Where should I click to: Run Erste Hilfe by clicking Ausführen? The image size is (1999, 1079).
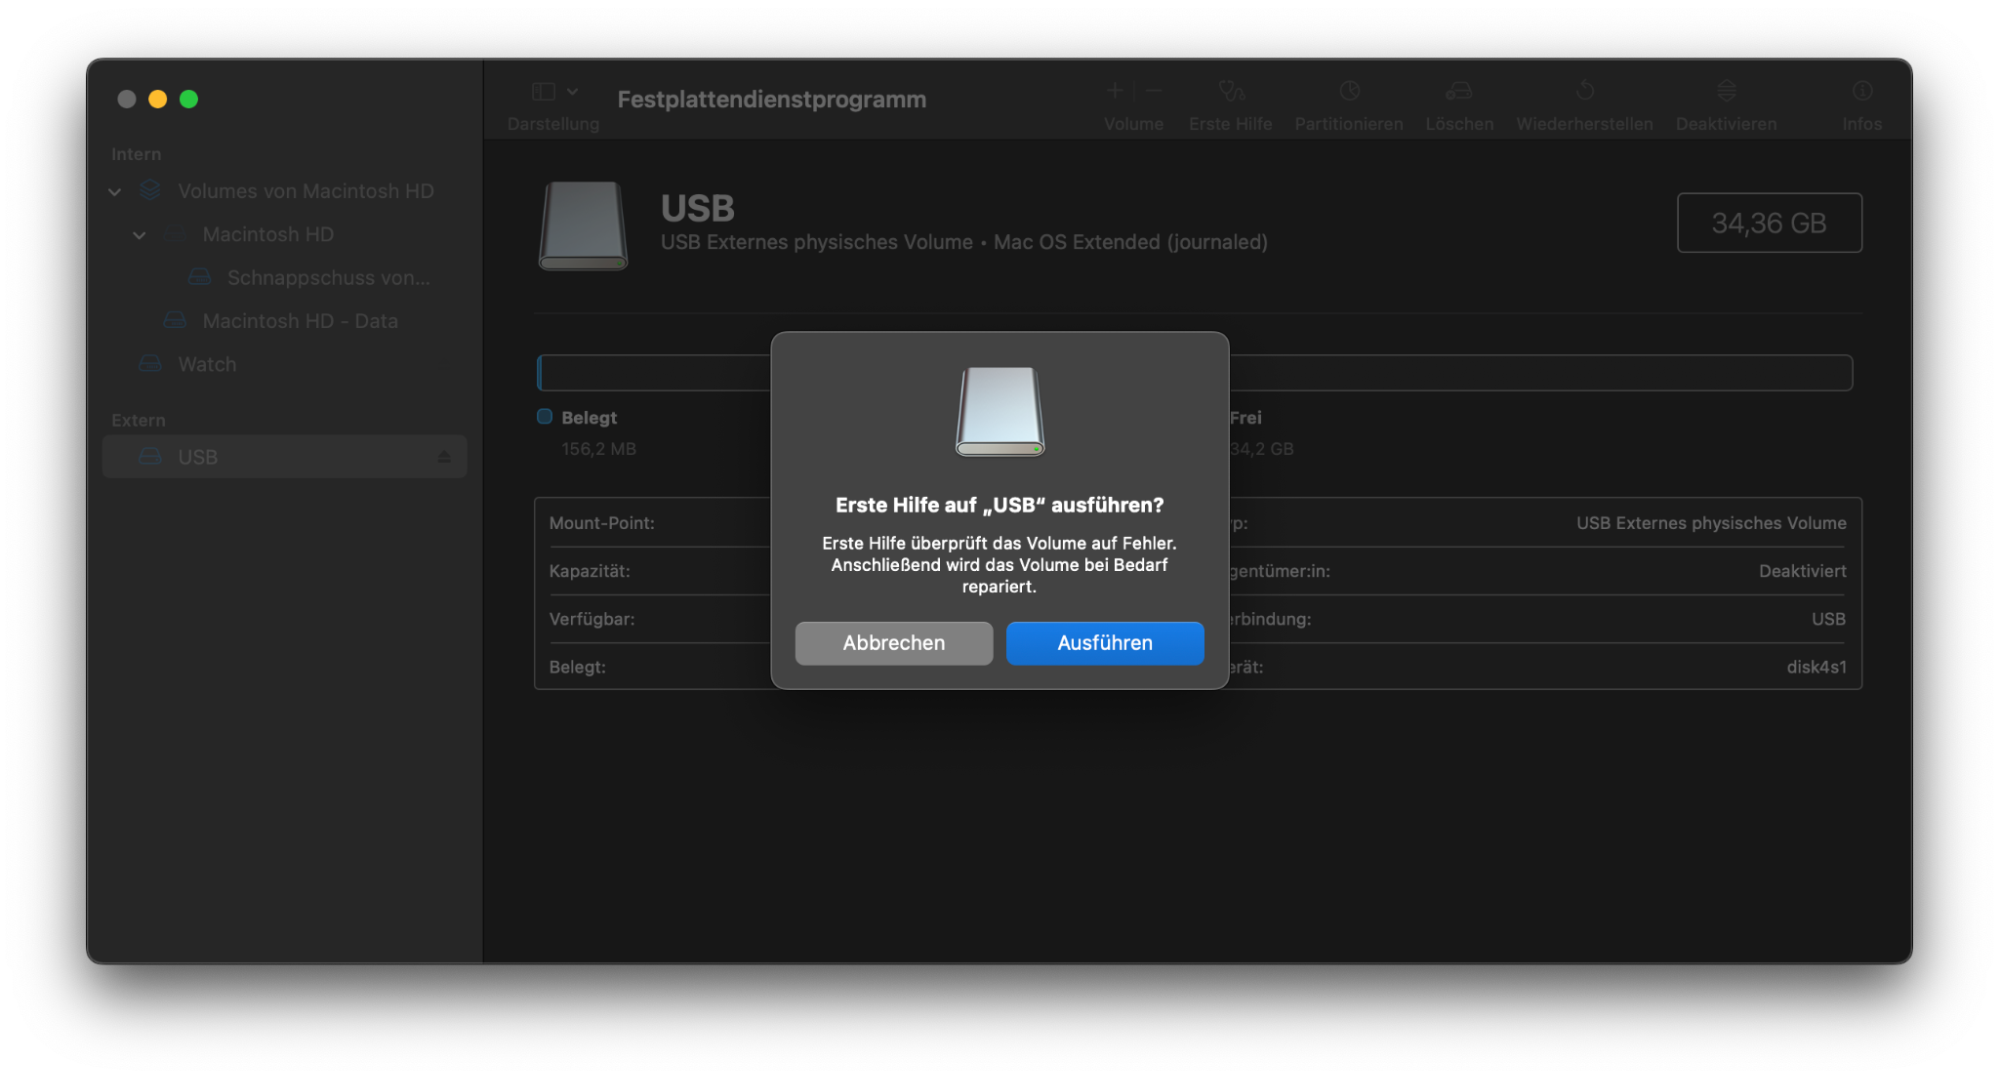pos(1104,643)
